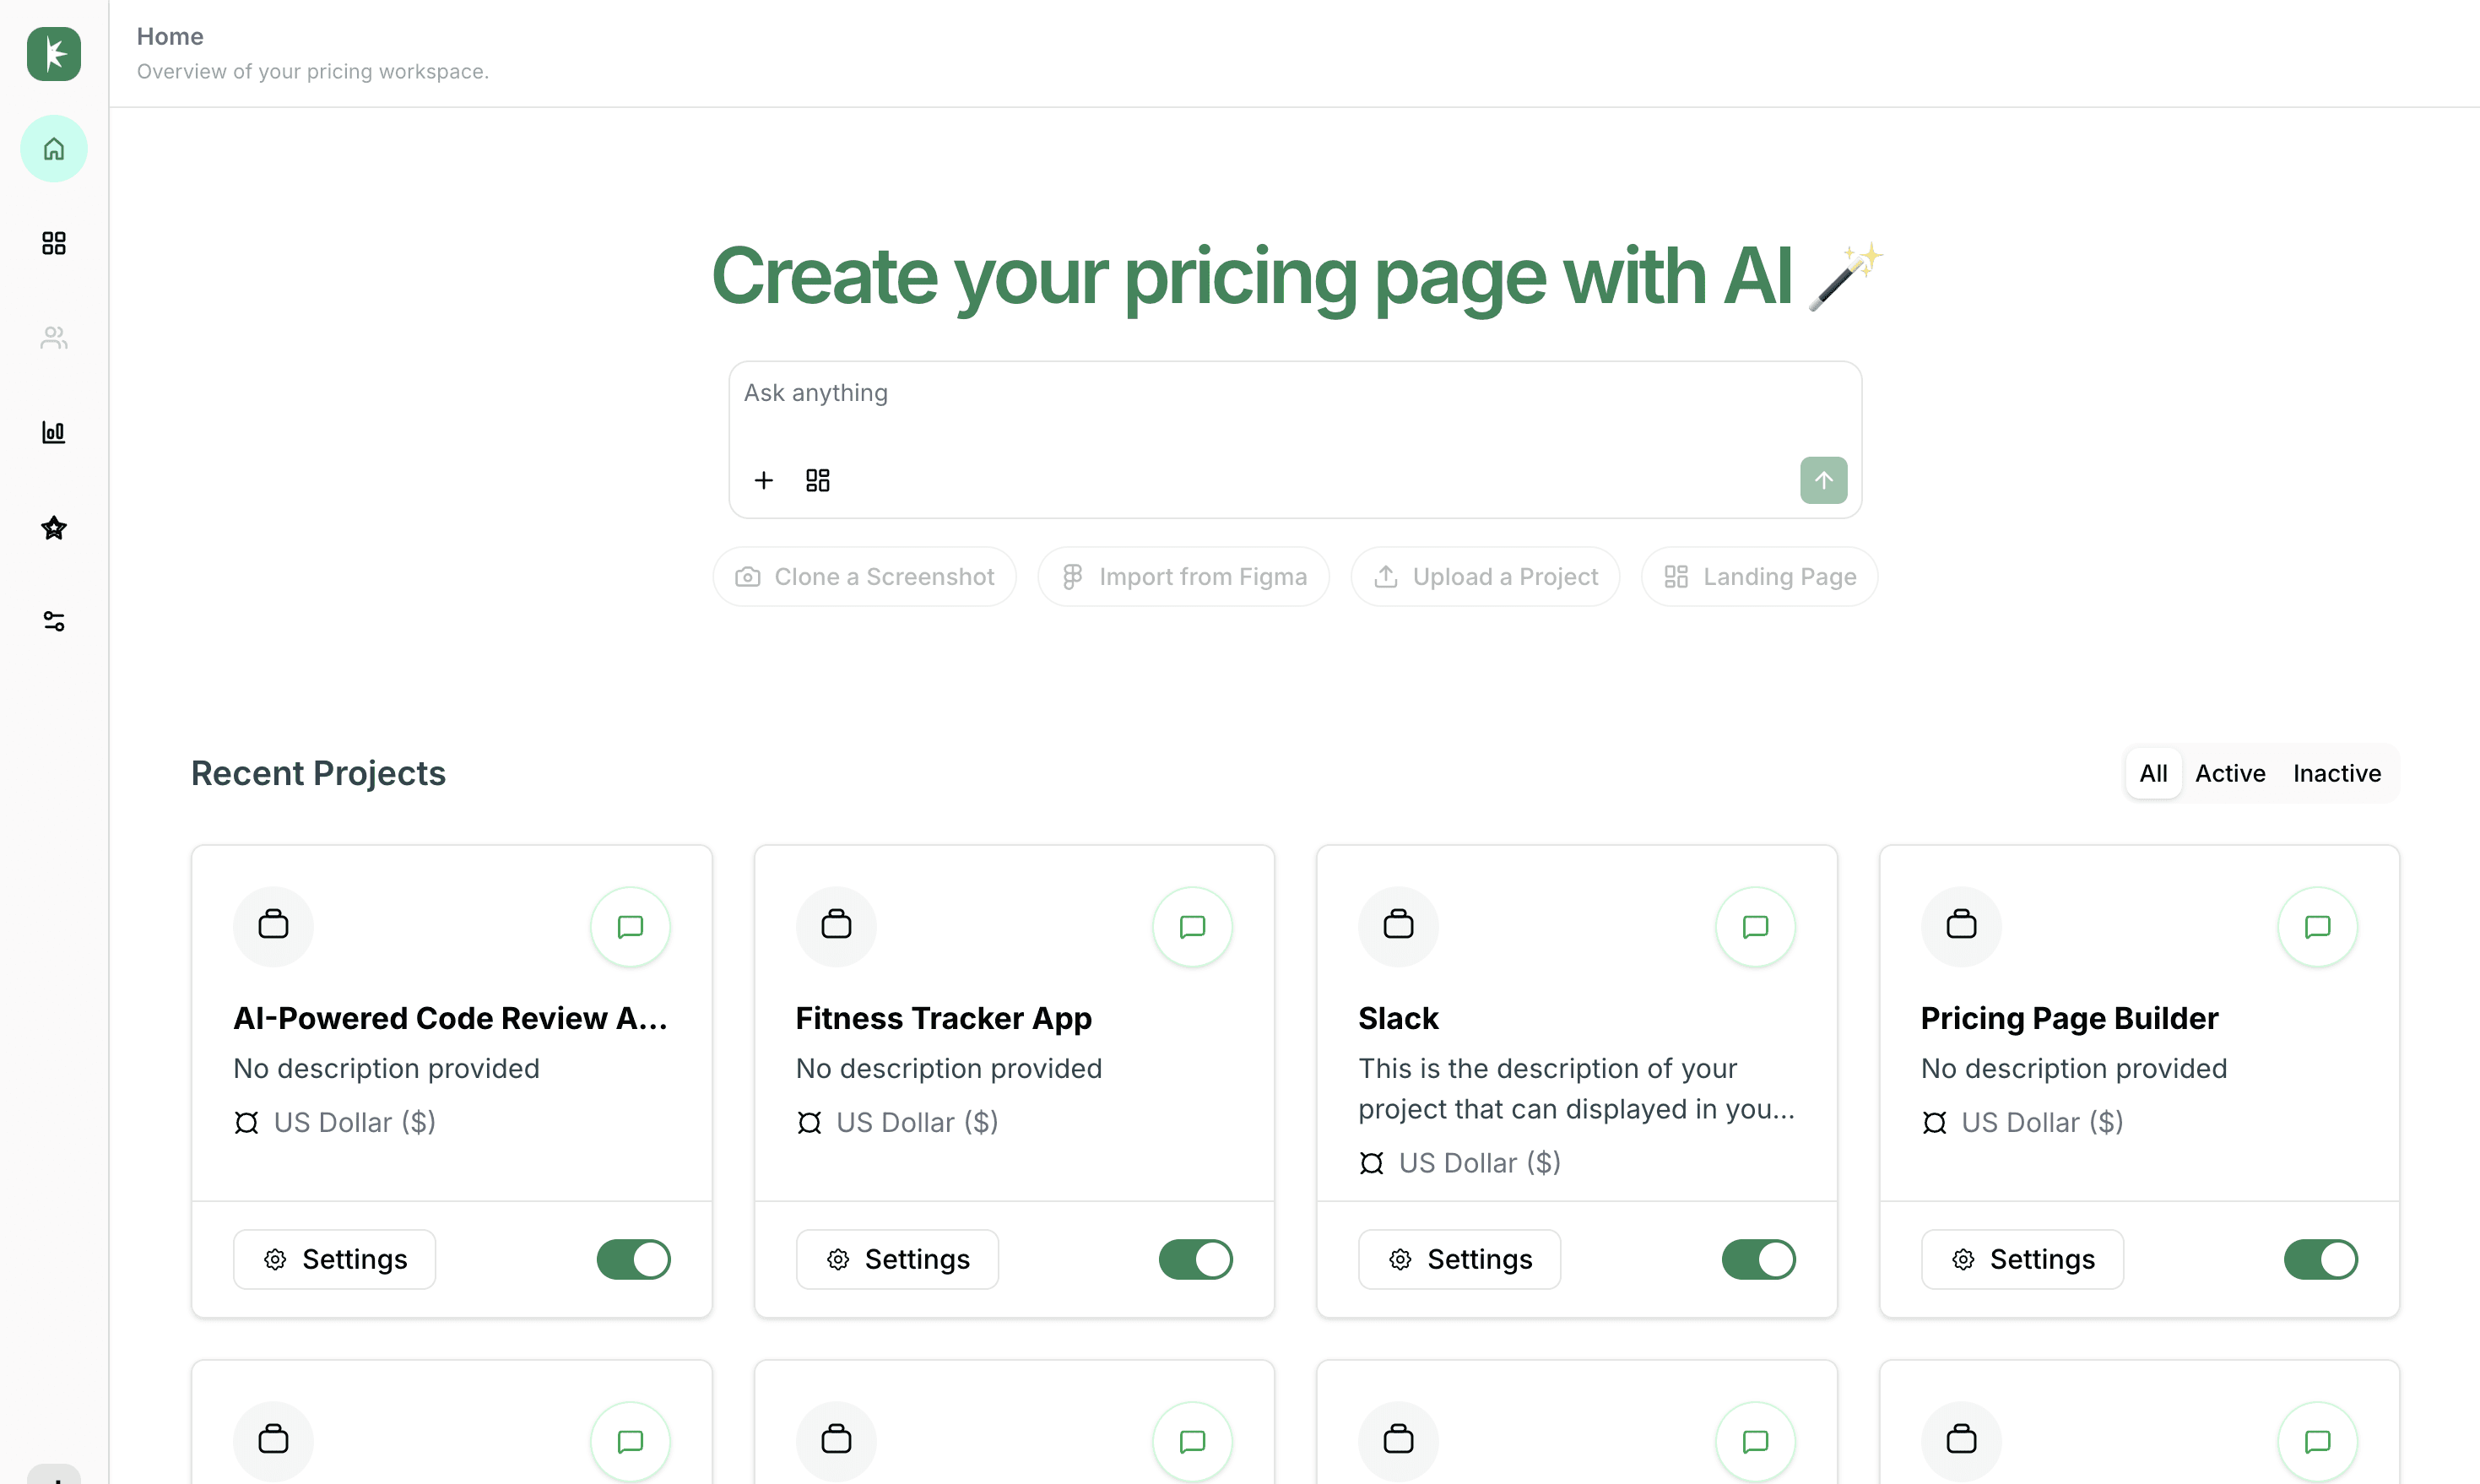Open the chat bubble on the Slack project card
The image size is (2480, 1484).
click(1755, 926)
